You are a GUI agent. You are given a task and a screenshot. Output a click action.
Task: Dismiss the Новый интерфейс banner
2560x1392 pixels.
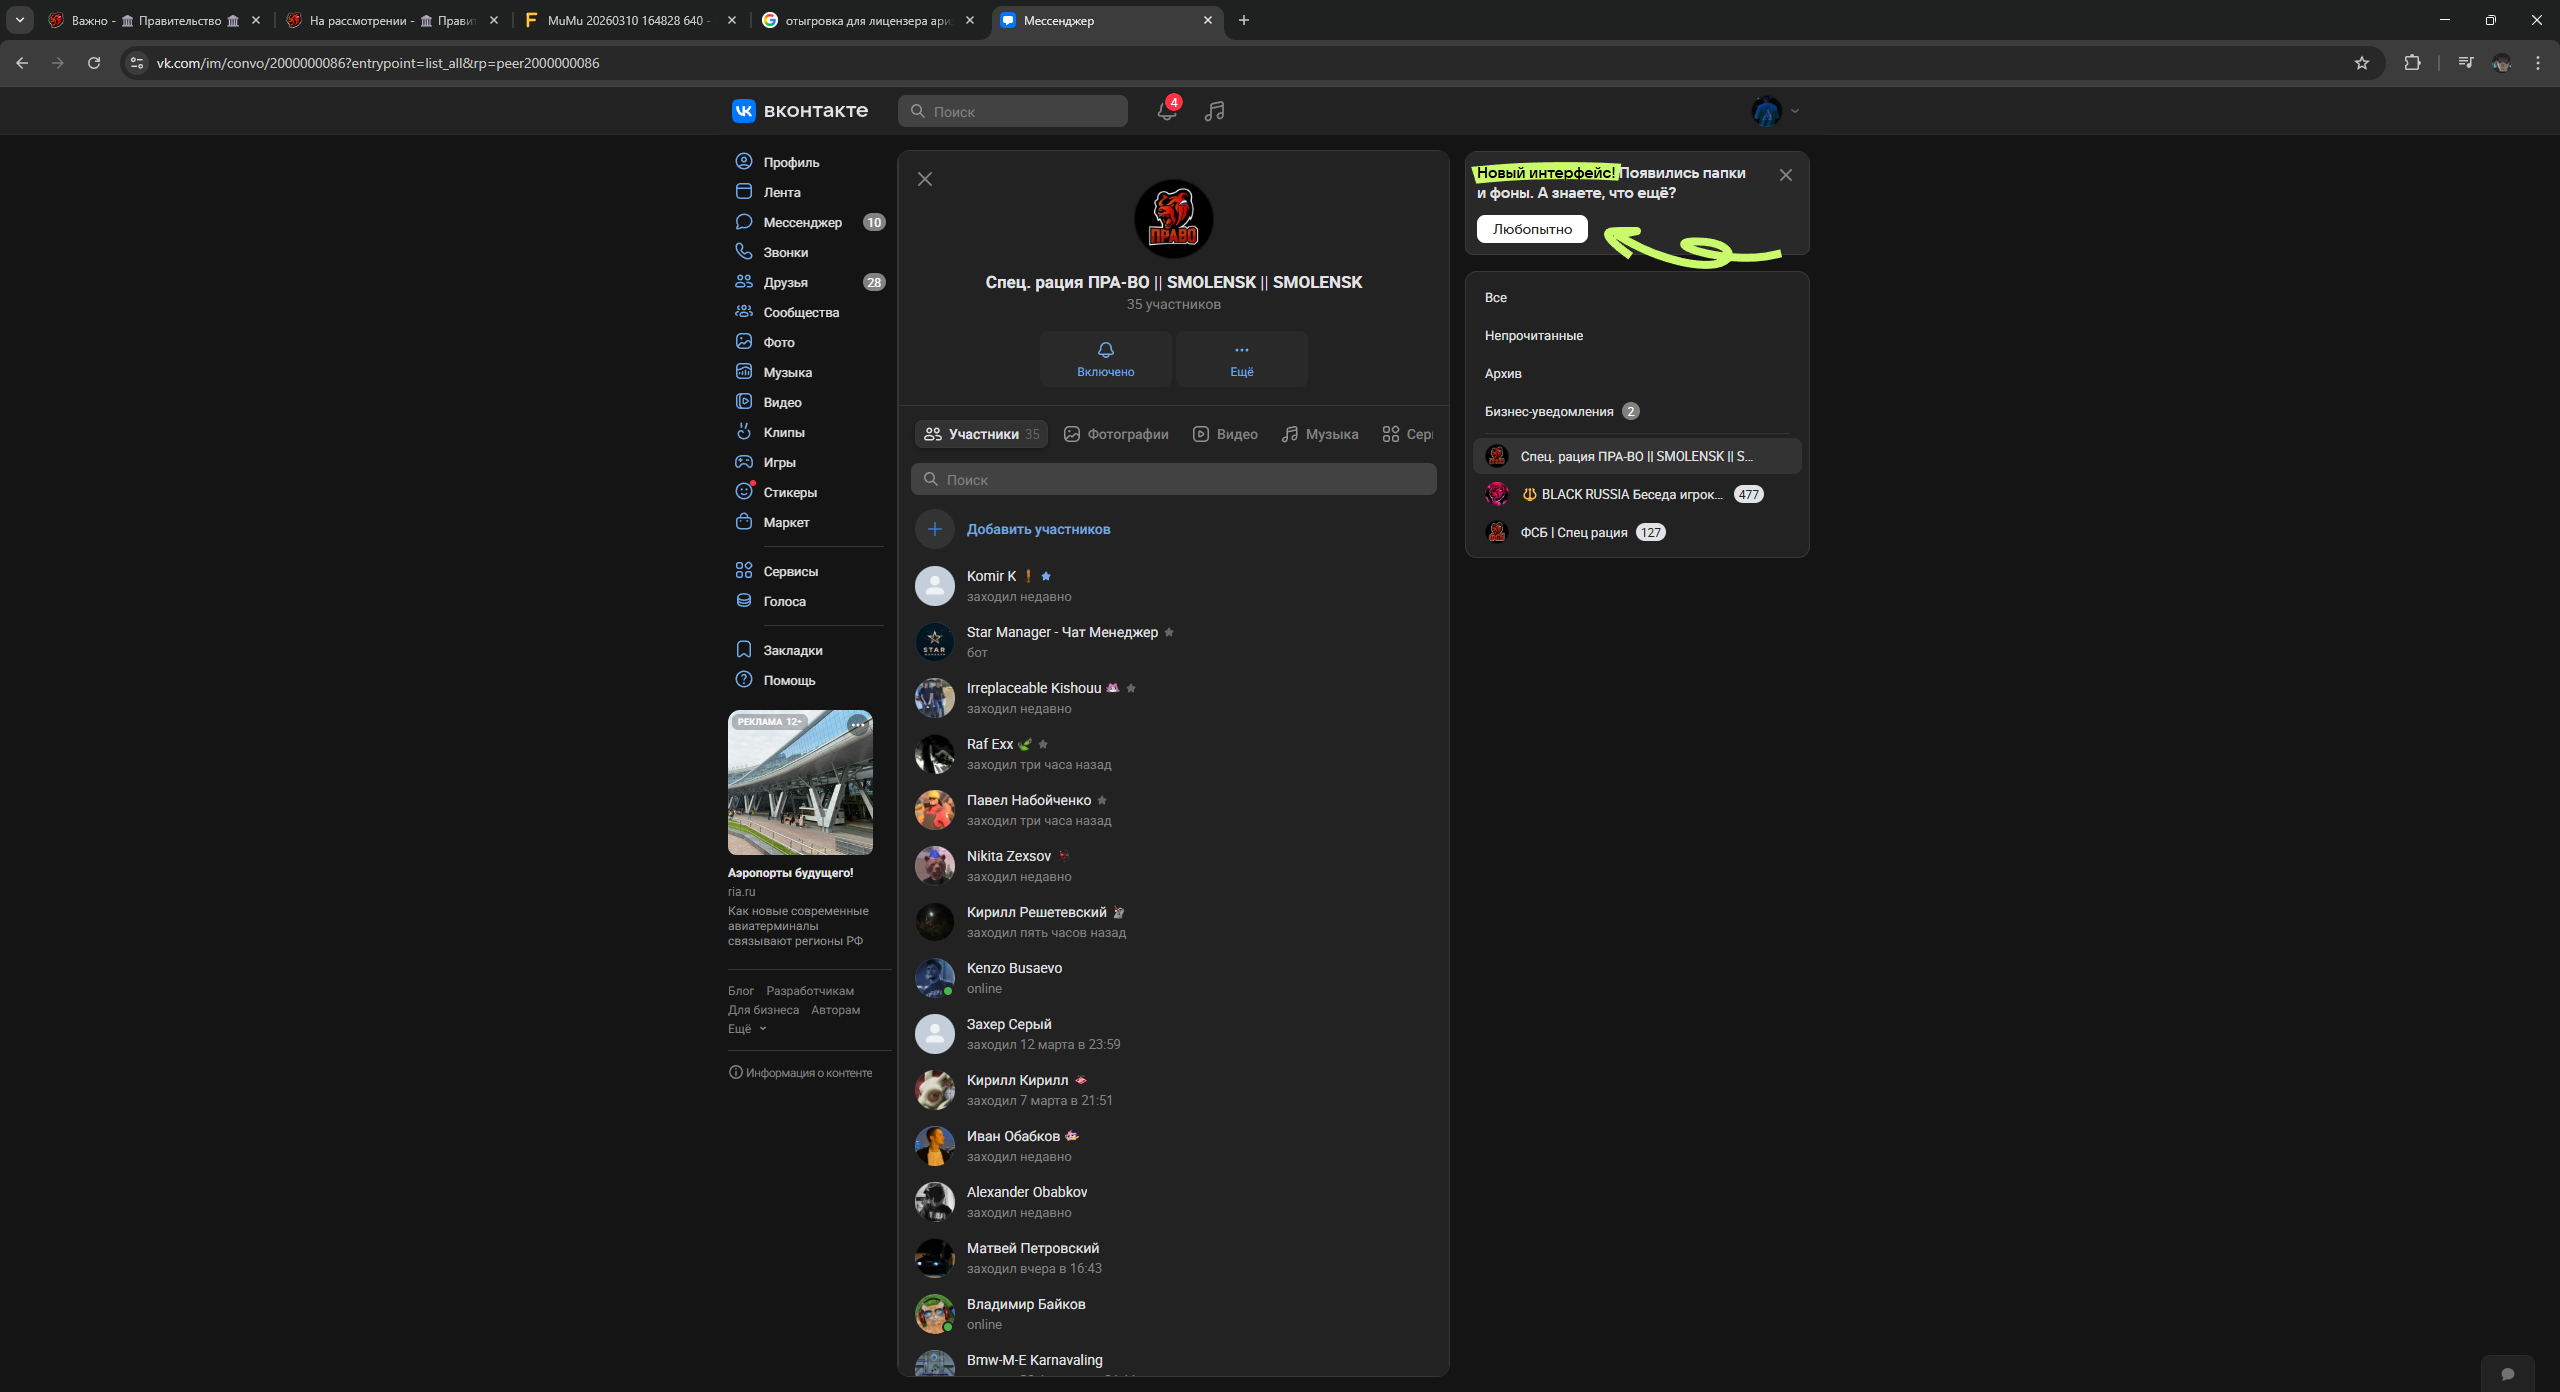tap(1786, 175)
